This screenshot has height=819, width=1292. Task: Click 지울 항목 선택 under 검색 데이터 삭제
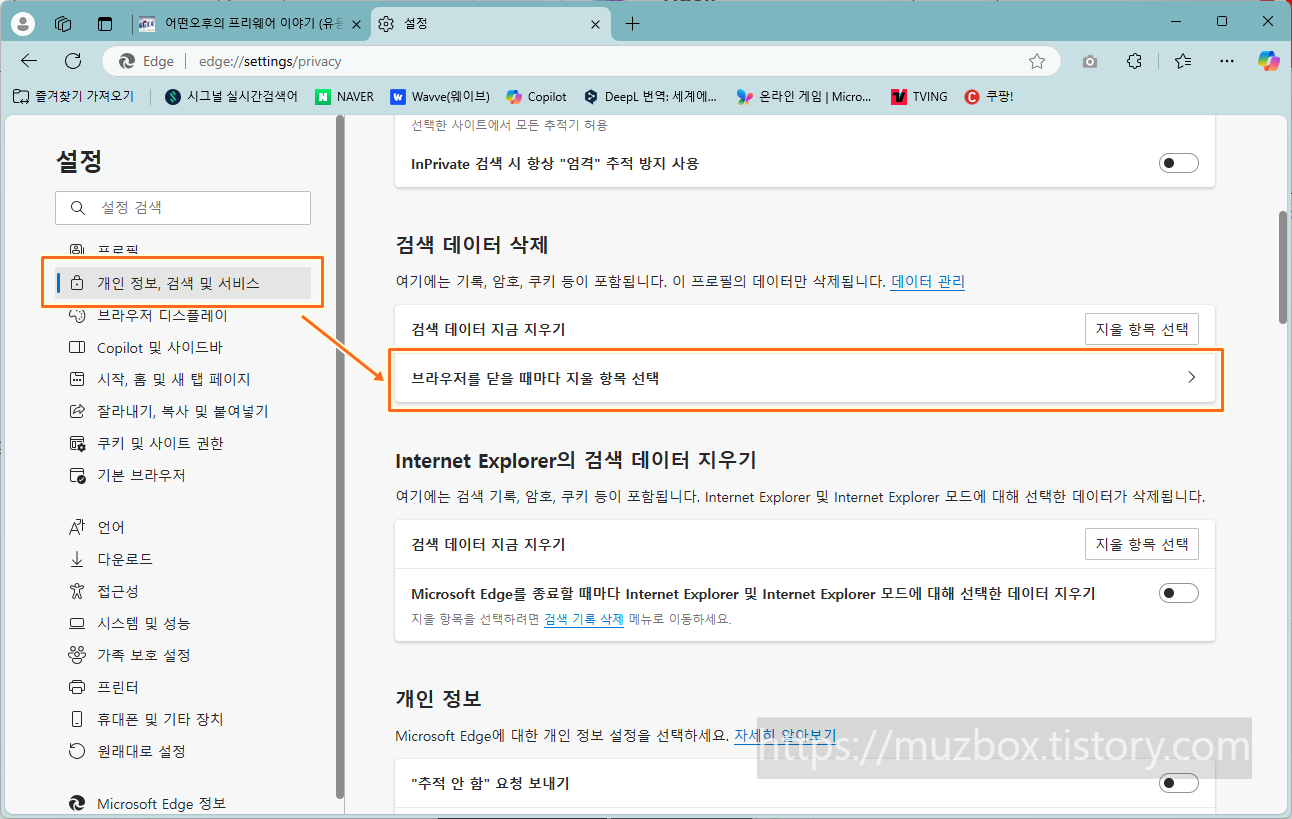(1141, 329)
